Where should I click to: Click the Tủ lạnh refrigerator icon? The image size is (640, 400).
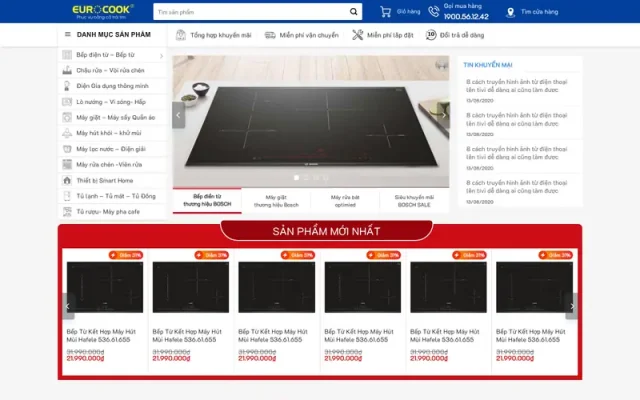click(67, 196)
